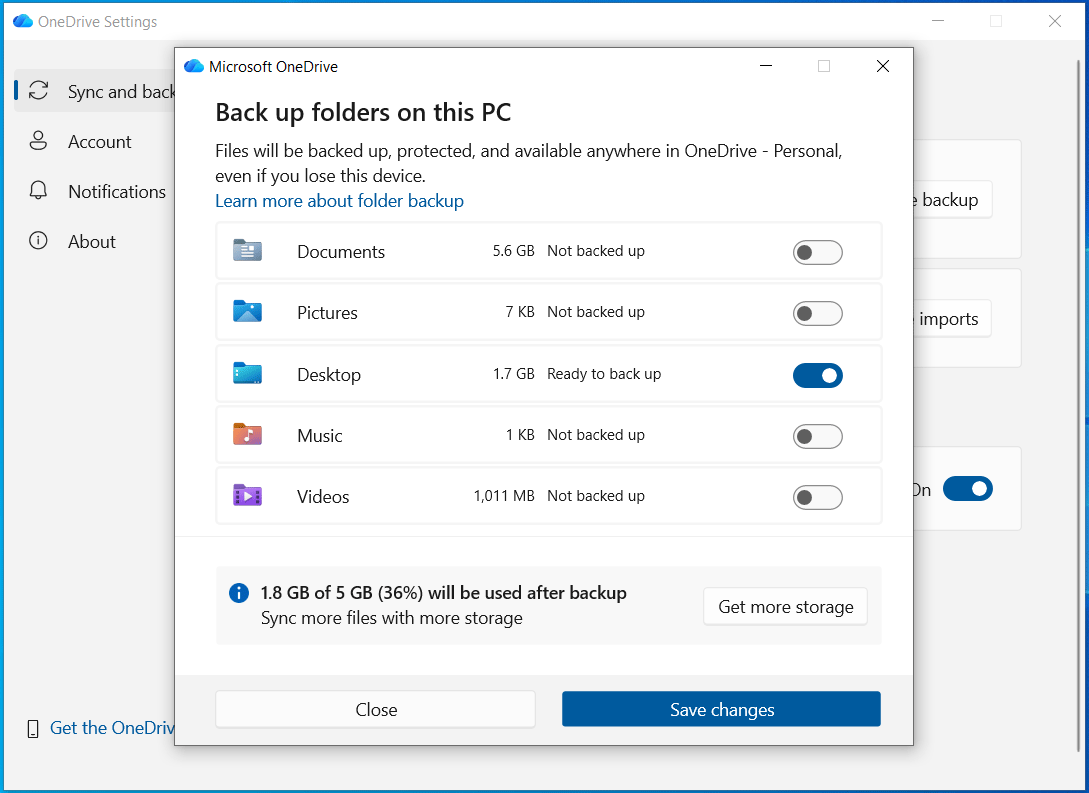Screen dimensions: 1089x793
Task: Click Not backed up status in the Pictures row
Action: pos(596,312)
